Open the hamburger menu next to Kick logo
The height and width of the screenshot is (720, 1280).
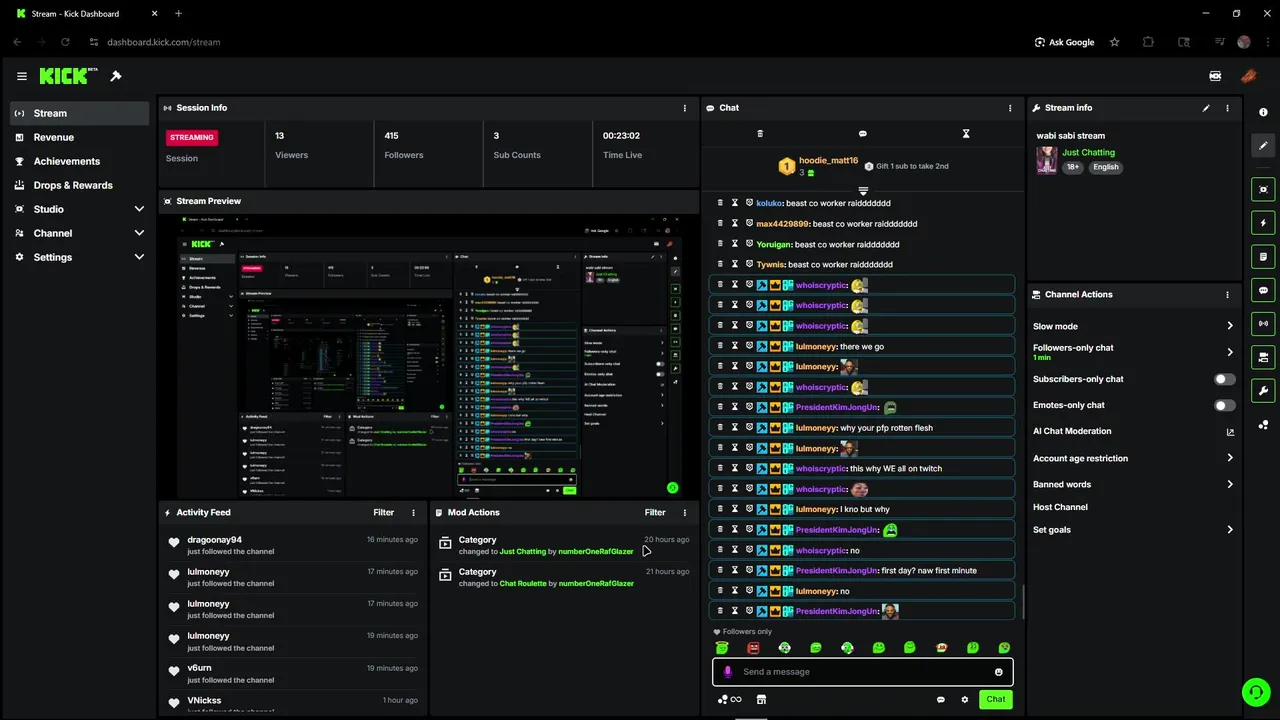point(22,76)
